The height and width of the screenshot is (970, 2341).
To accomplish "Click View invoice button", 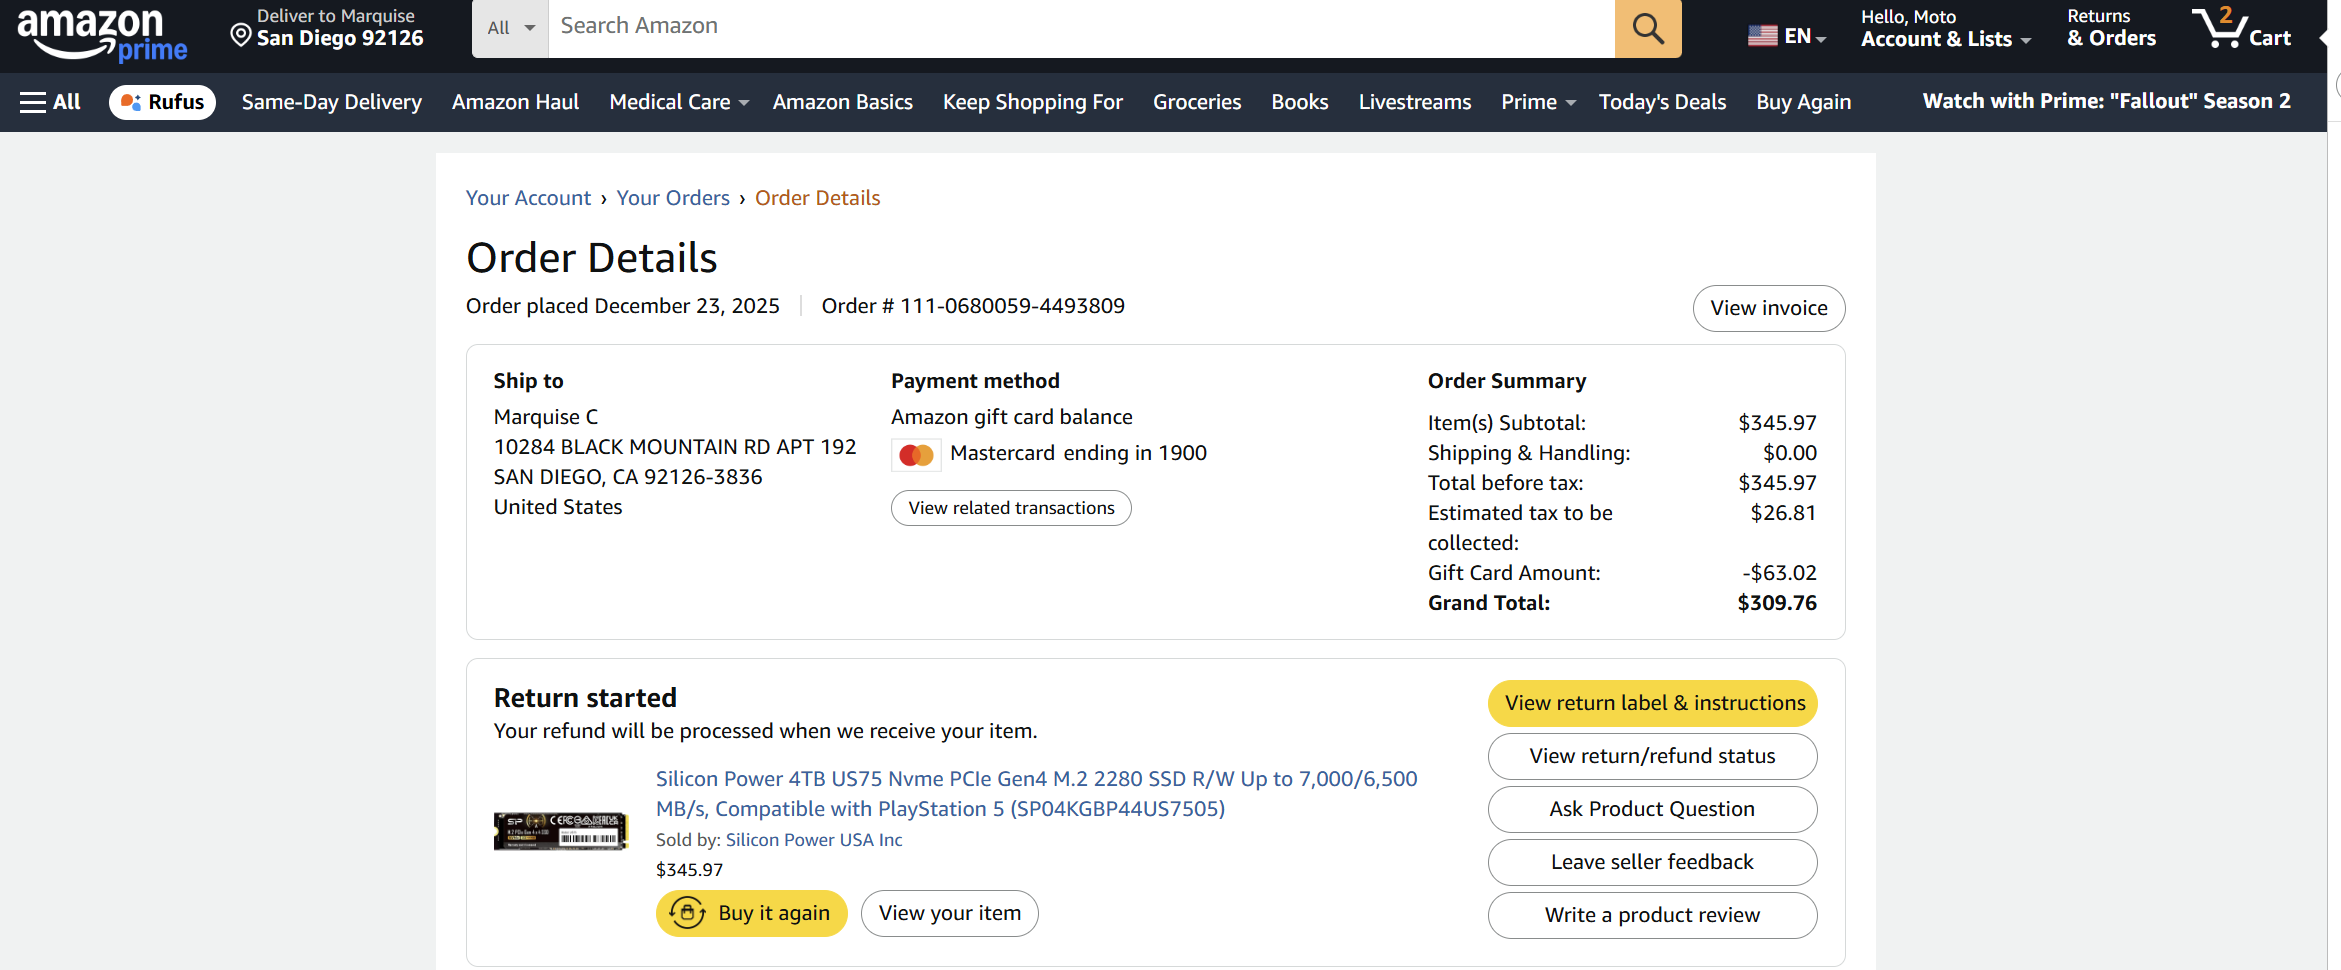I will click(x=1768, y=308).
